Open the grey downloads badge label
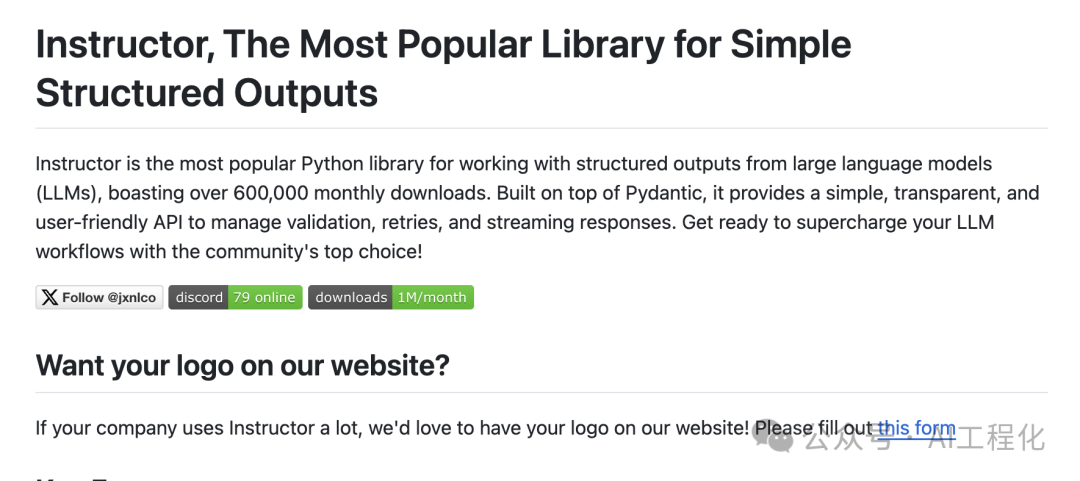This screenshot has width=1080, height=481. point(351,298)
